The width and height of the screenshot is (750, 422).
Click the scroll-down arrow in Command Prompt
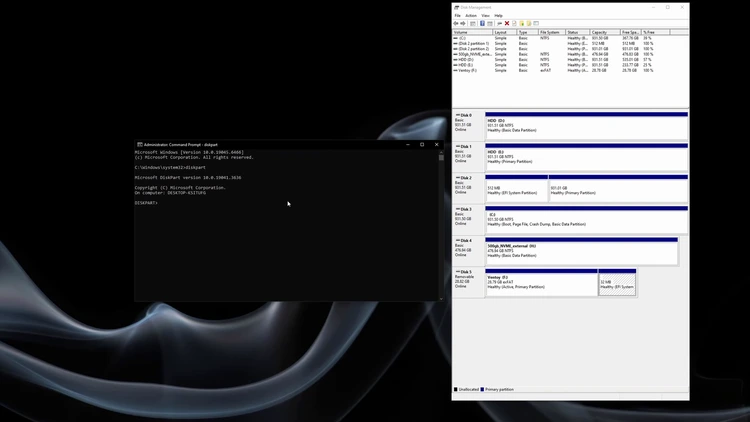(441, 299)
